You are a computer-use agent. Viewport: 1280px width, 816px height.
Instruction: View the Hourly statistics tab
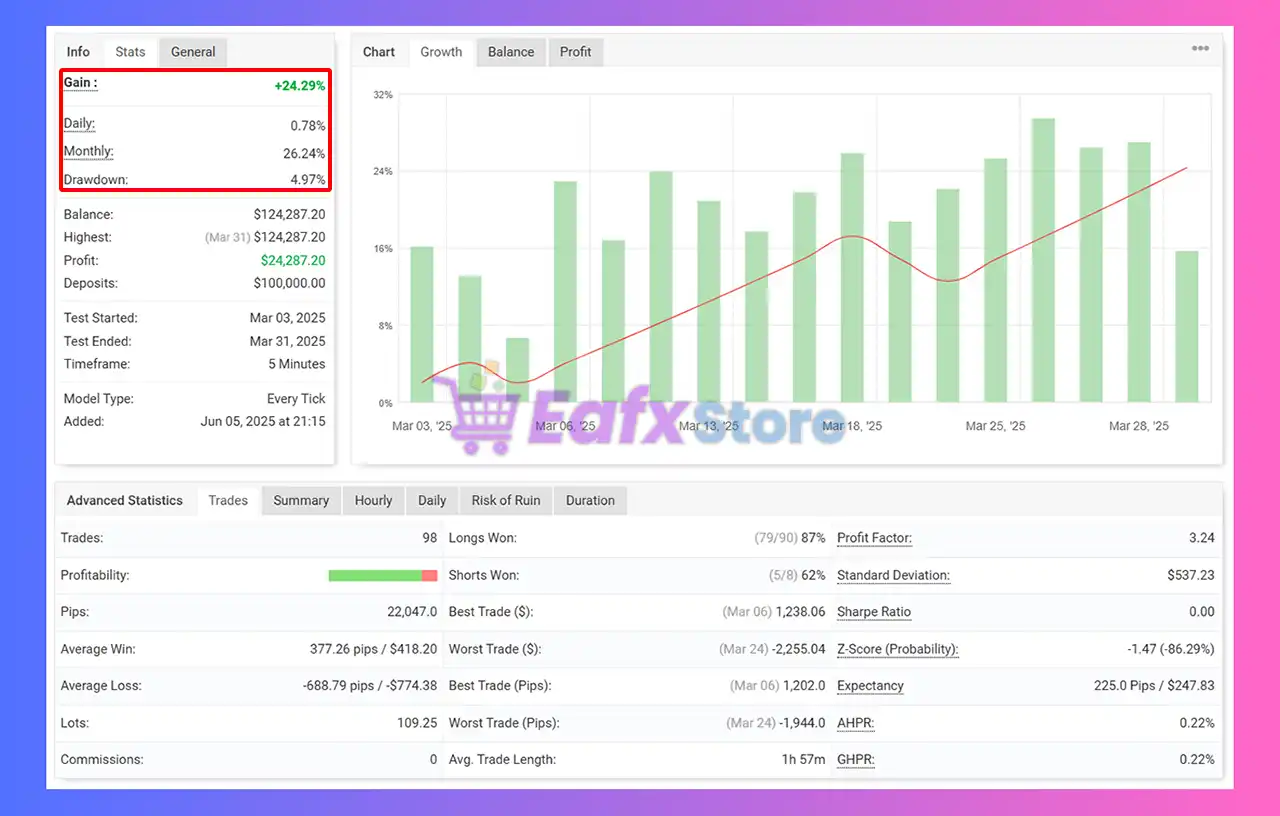pos(373,500)
